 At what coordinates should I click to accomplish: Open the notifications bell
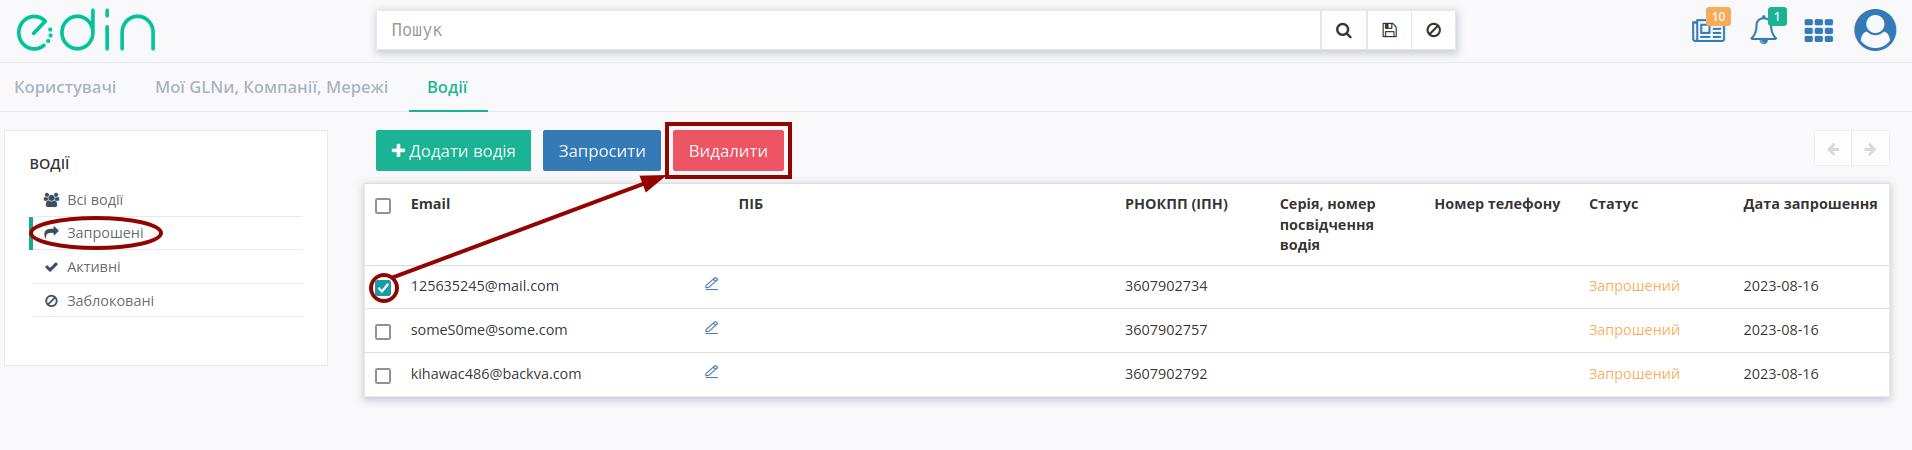pos(1765,28)
